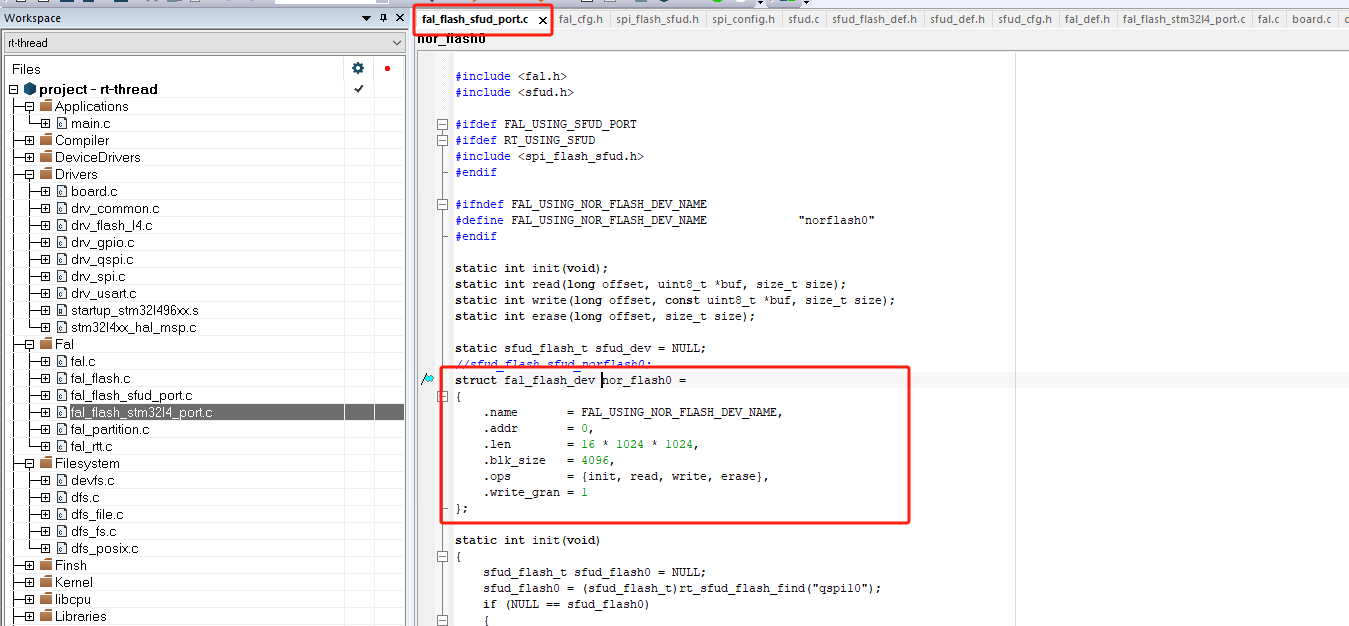Click the Applications folder icon
Image resolution: width=1349 pixels, height=626 pixels.
46,106
